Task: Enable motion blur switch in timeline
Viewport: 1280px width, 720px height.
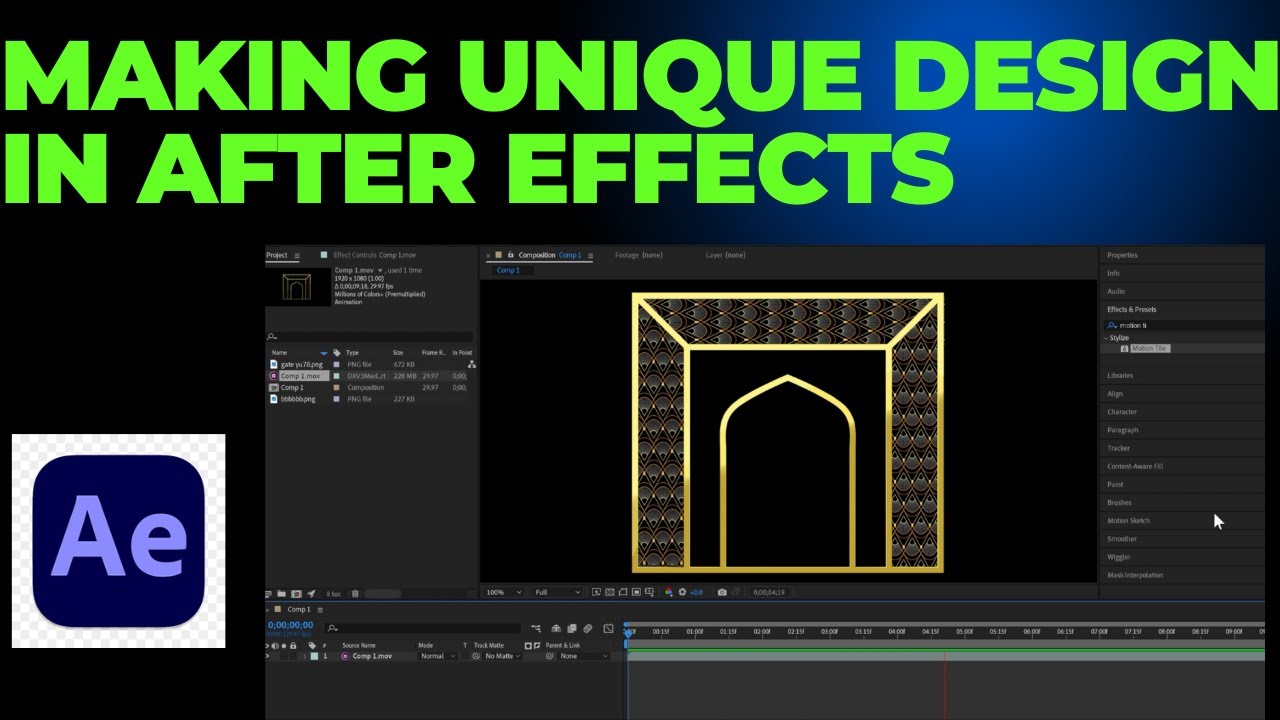Action: click(588, 629)
